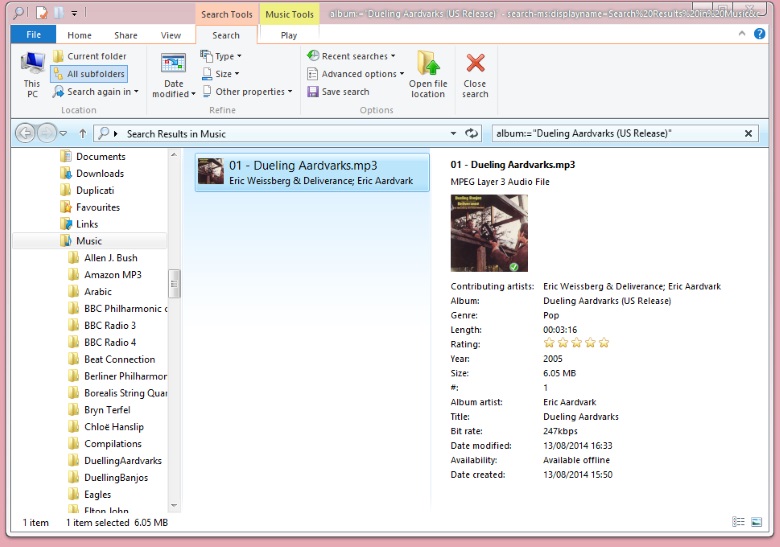Switch to Details view icon in status bar
780x547 pixels.
coord(738,522)
